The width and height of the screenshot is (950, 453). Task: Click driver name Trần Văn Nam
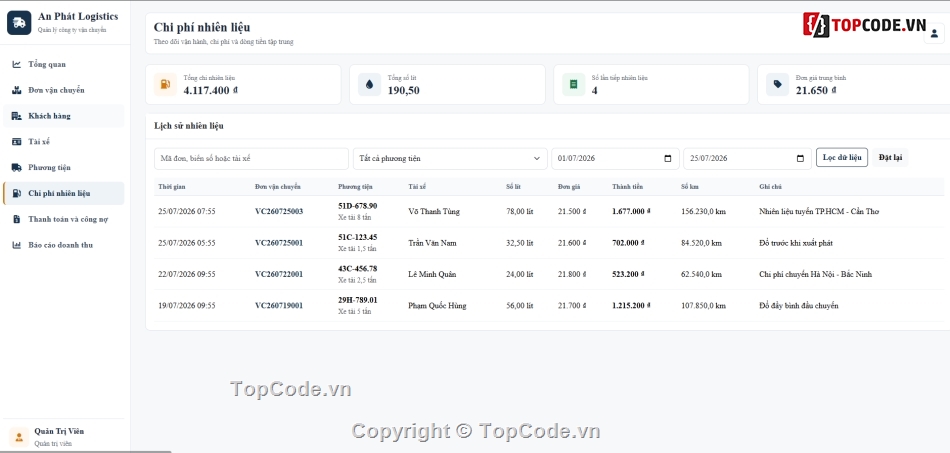(433, 243)
